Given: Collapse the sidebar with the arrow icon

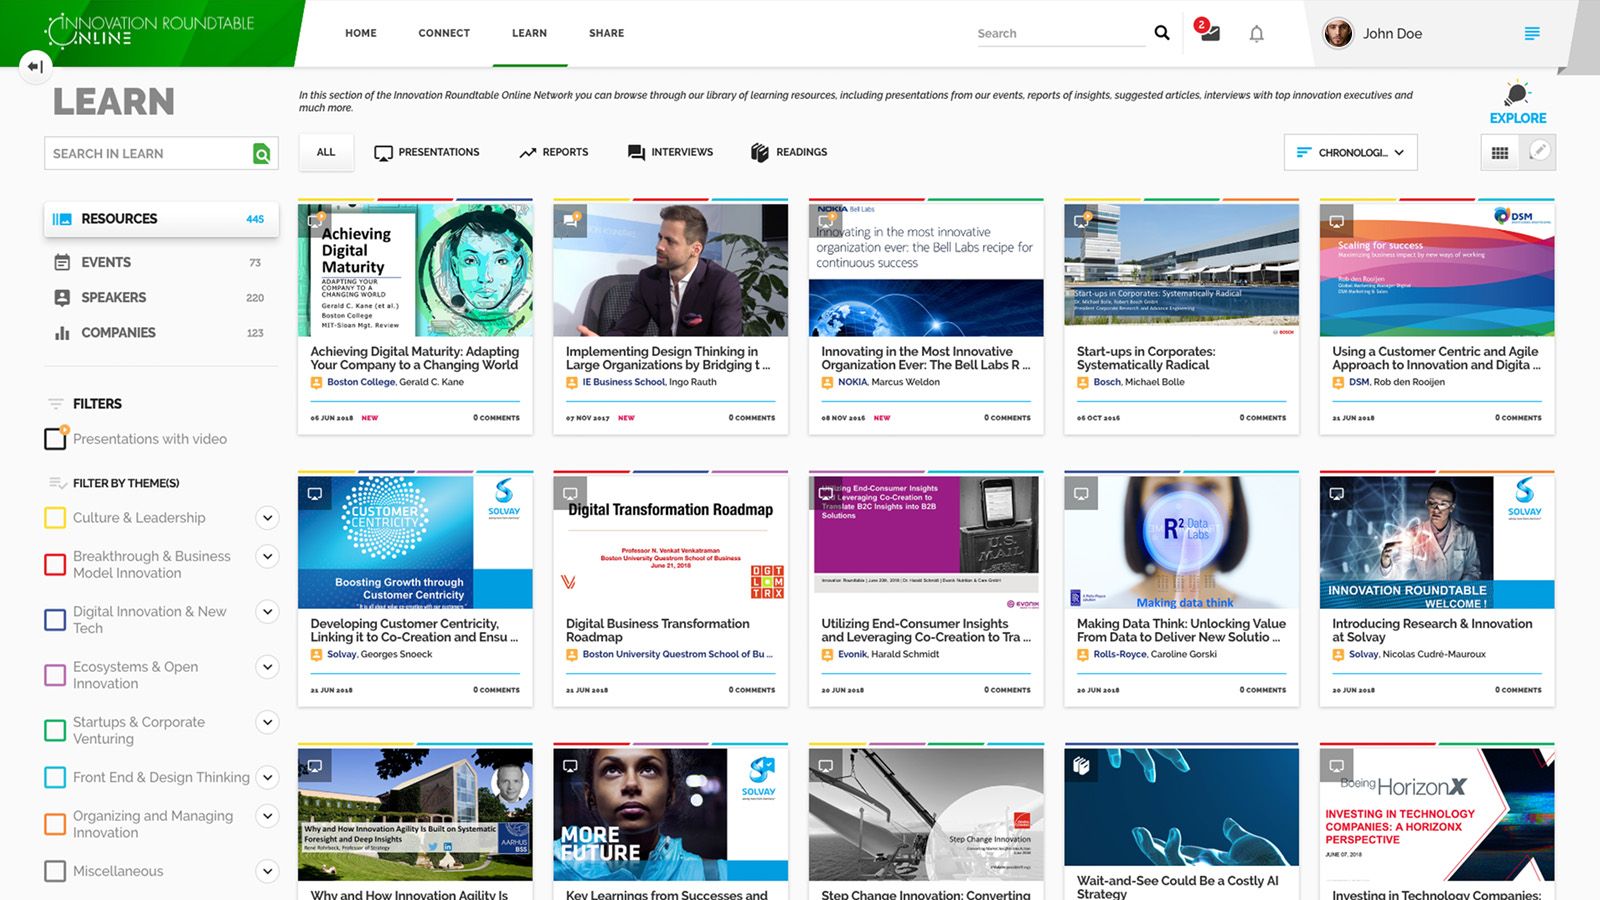Looking at the screenshot, I should (x=35, y=66).
